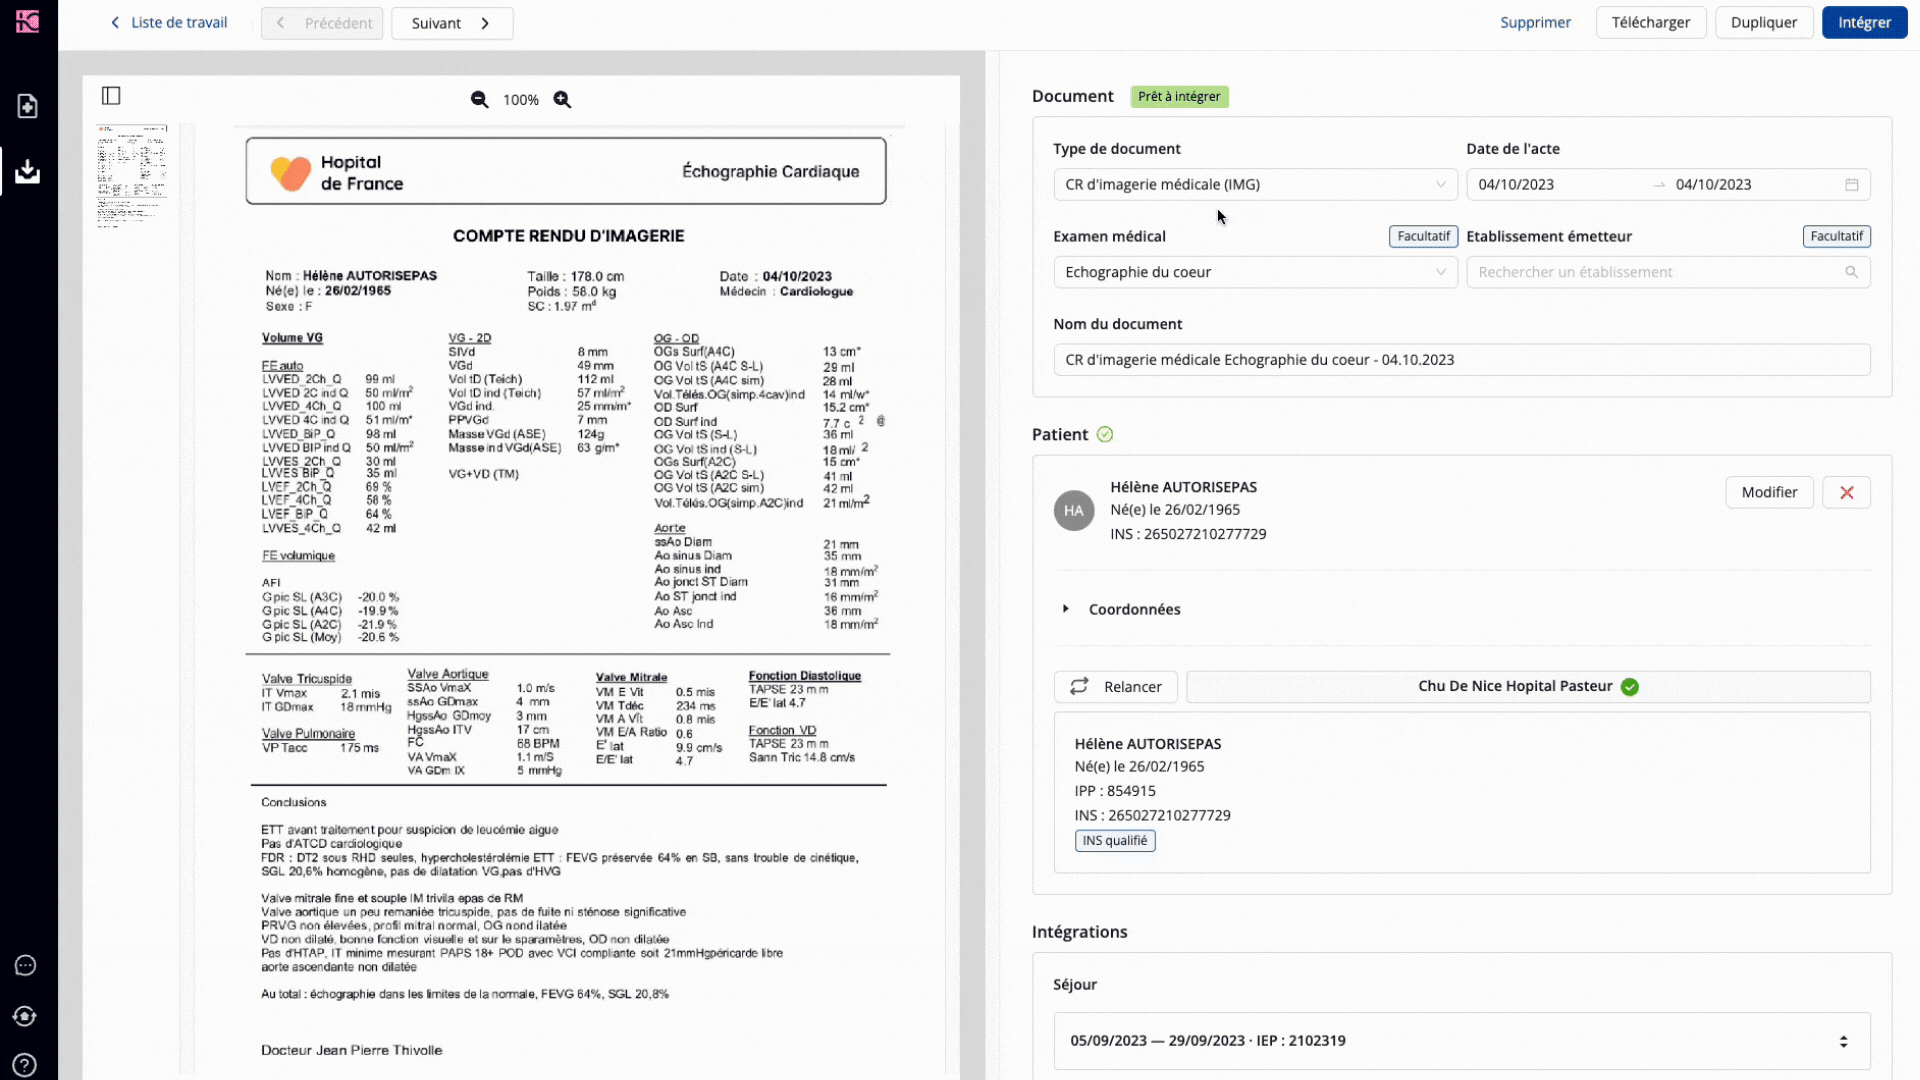Screen dimensions: 1920x1080
Task: Click the app logo in the sidebar
Action: 28,21
